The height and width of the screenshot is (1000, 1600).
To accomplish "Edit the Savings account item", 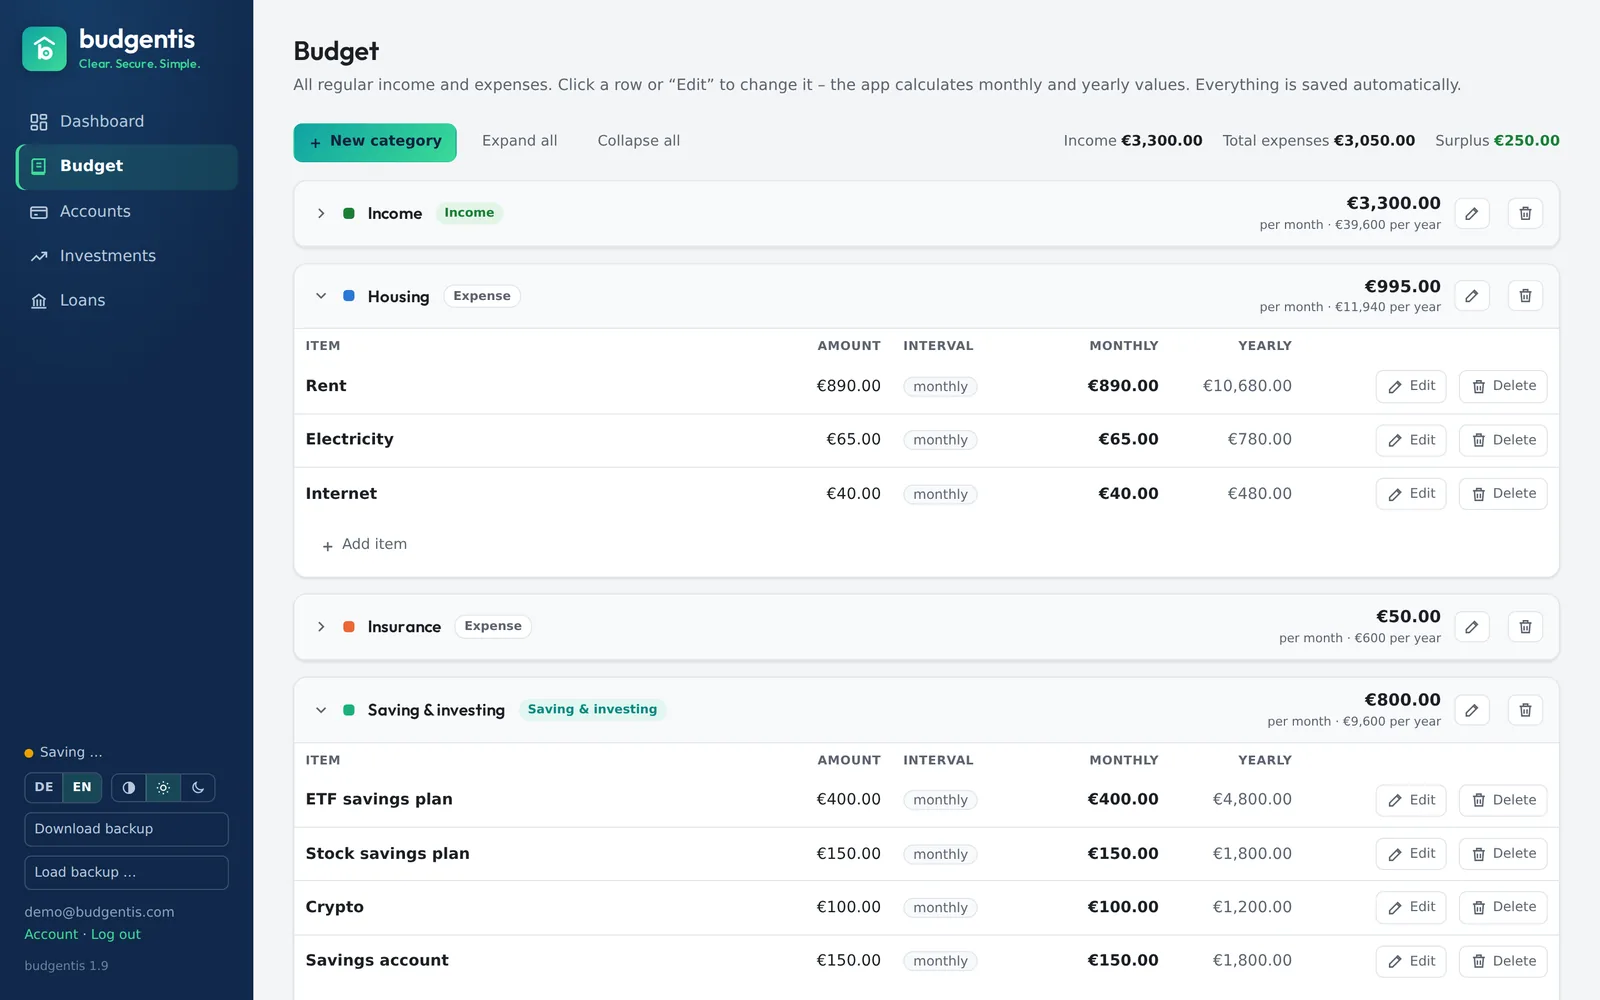I will click(x=1411, y=961).
